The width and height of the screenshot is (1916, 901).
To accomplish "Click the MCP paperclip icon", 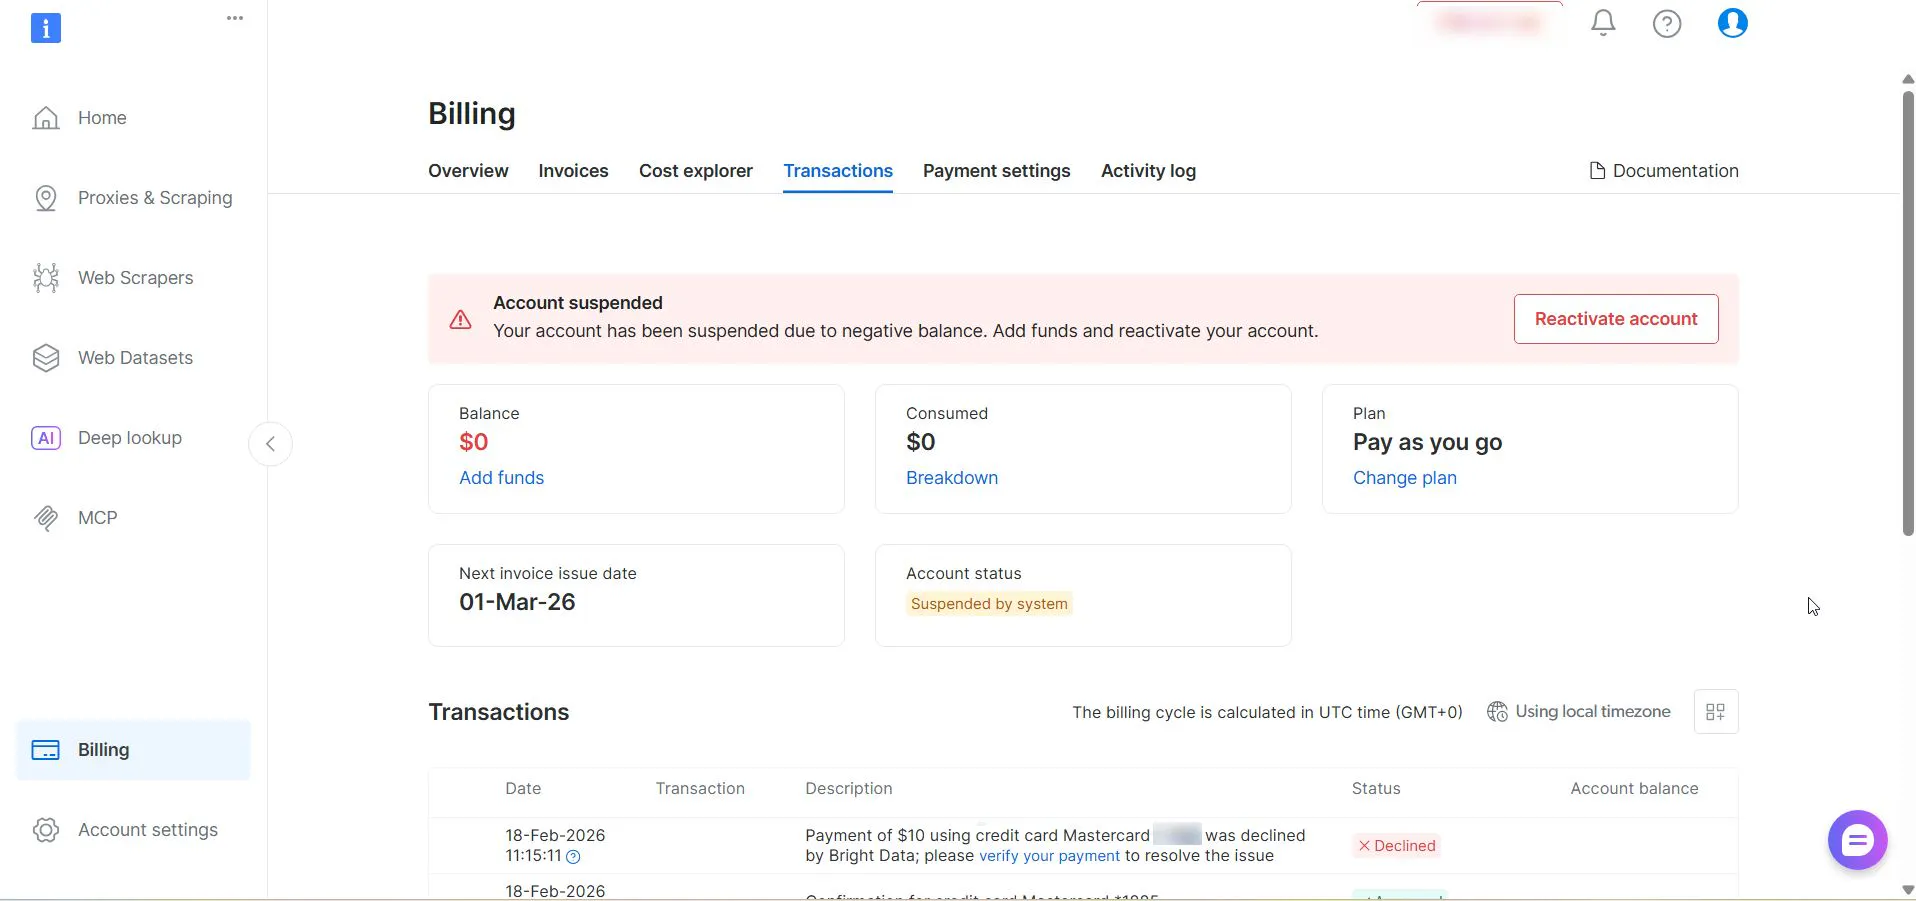I will pyautogui.click(x=46, y=518).
